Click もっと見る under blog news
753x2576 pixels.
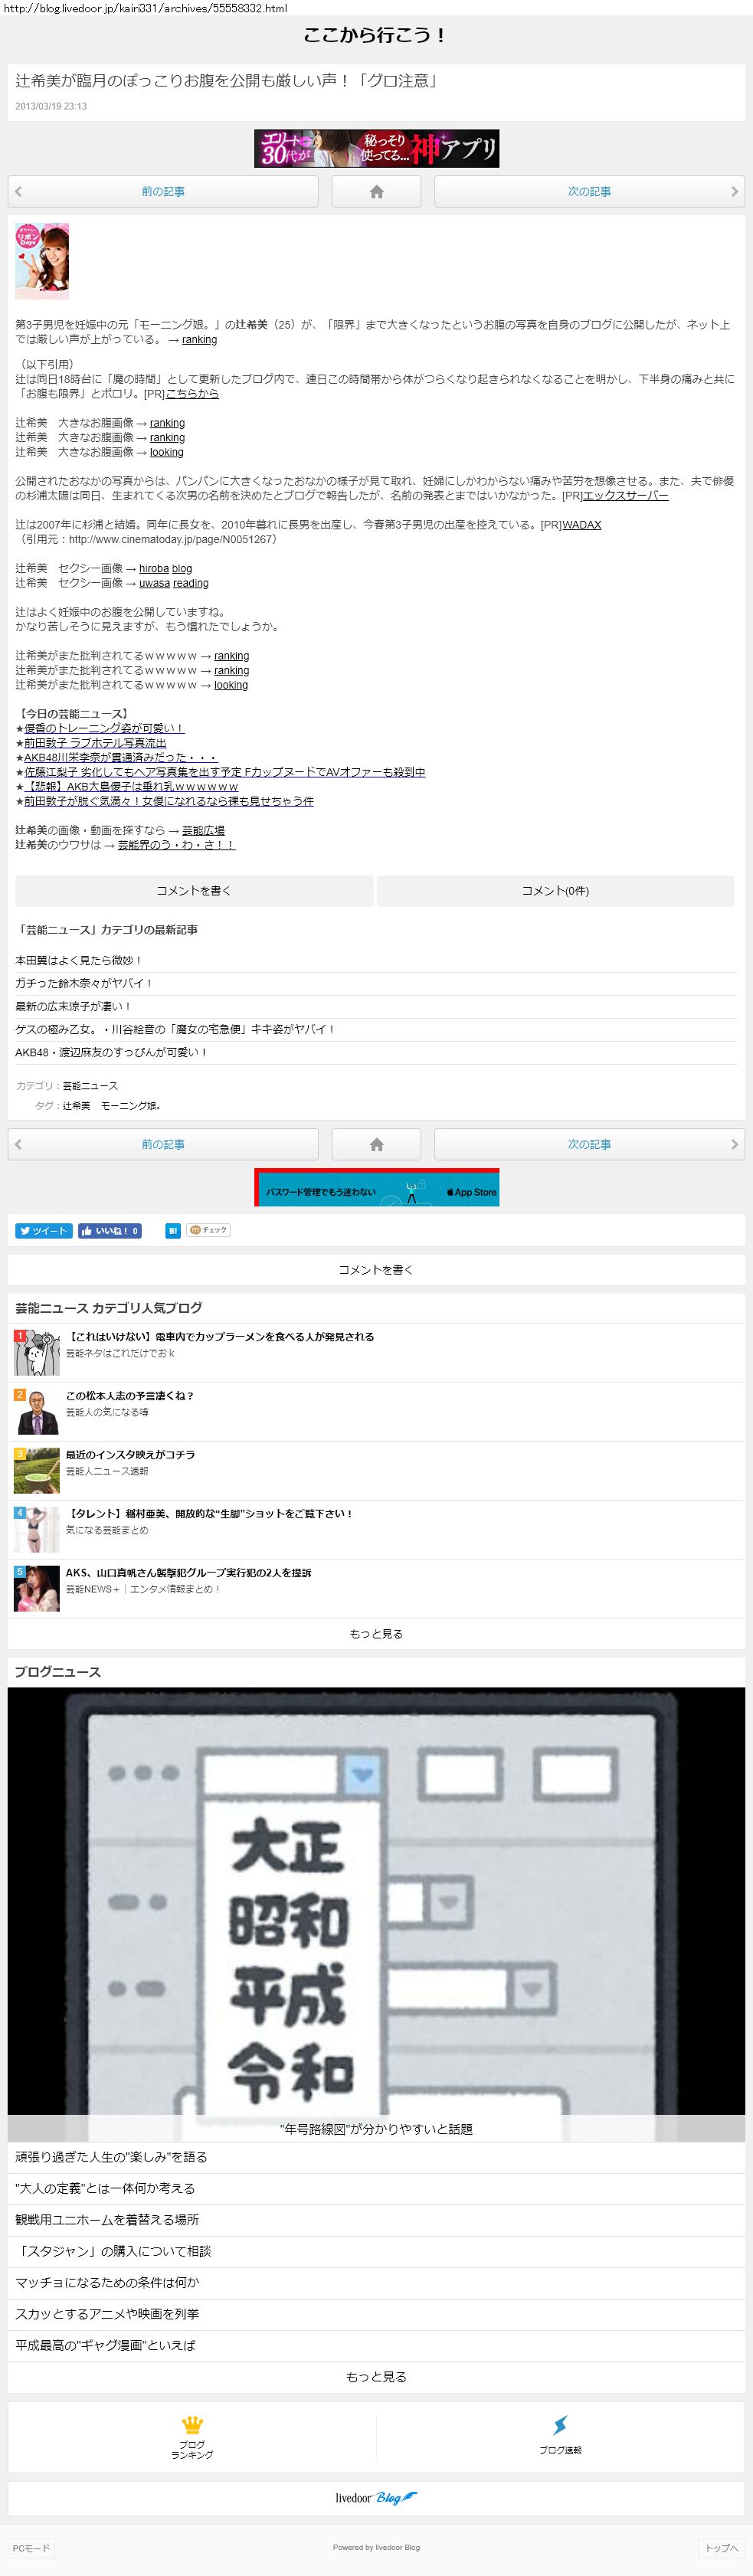point(376,2377)
